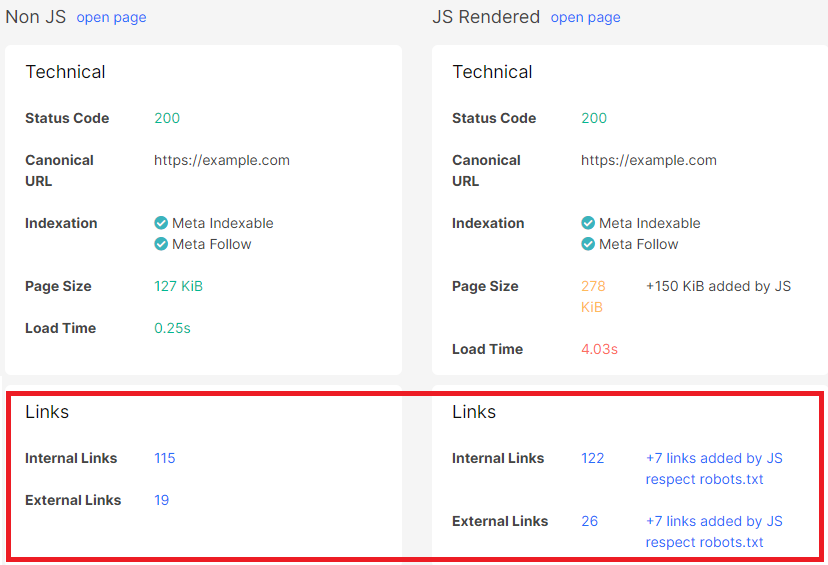Open the JS Rendered page link

(x=586, y=17)
